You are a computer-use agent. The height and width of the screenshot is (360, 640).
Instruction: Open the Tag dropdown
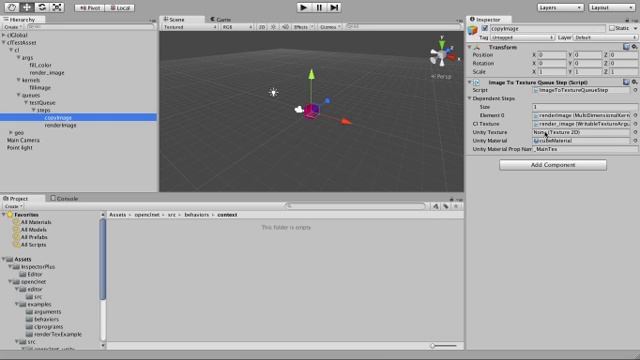tap(522, 38)
